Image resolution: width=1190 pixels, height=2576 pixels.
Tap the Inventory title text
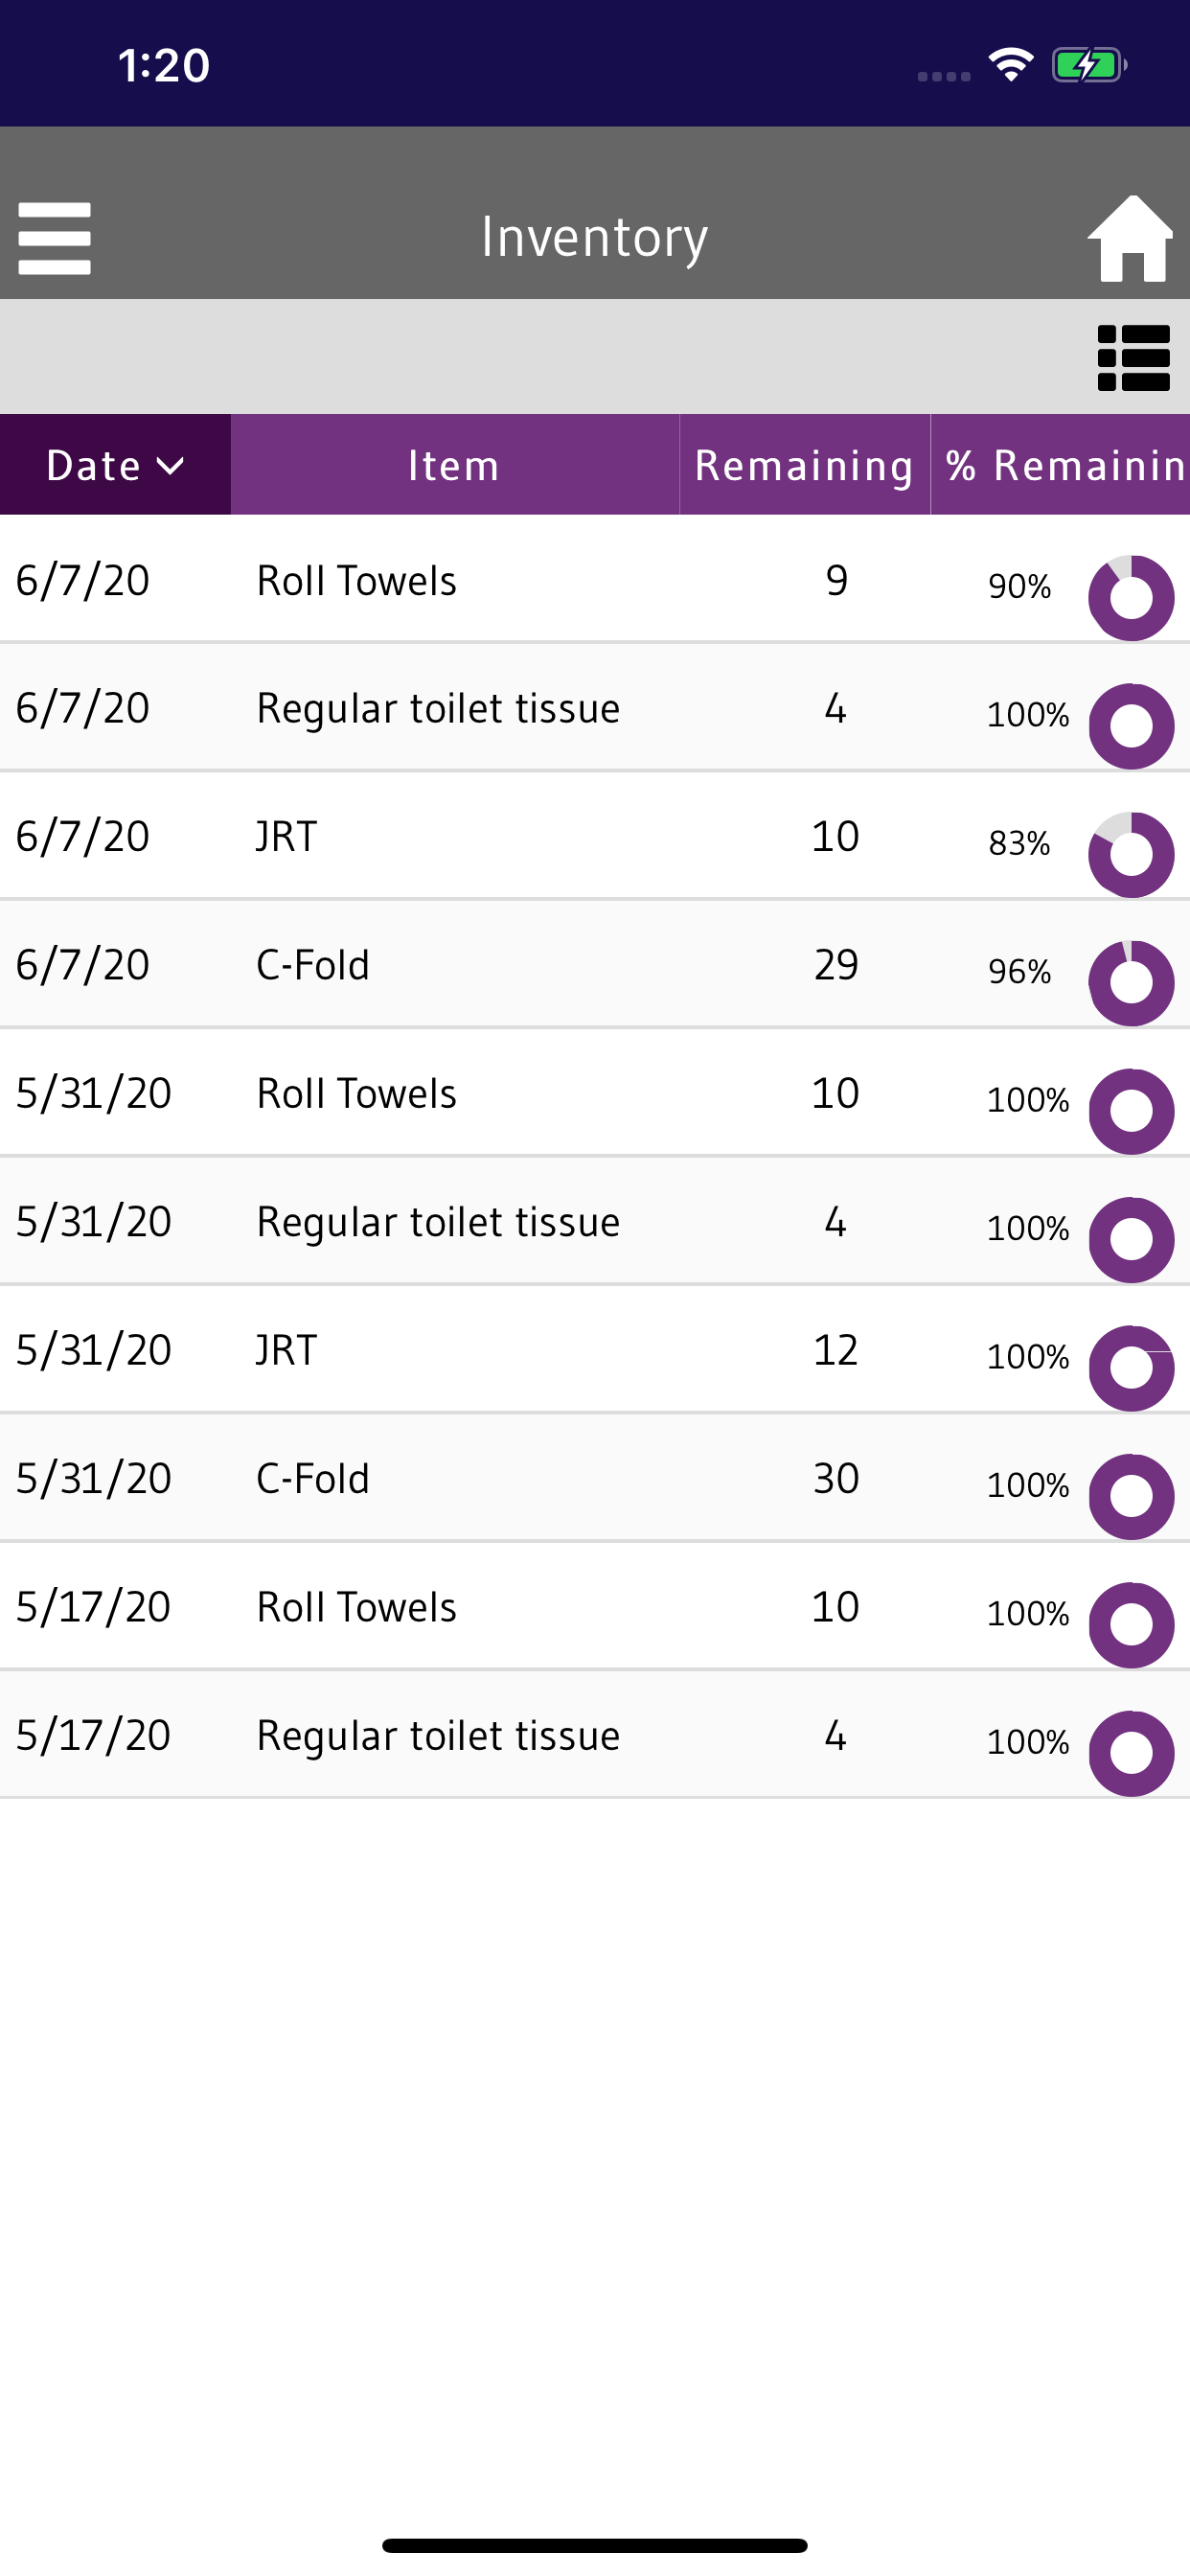coord(594,238)
